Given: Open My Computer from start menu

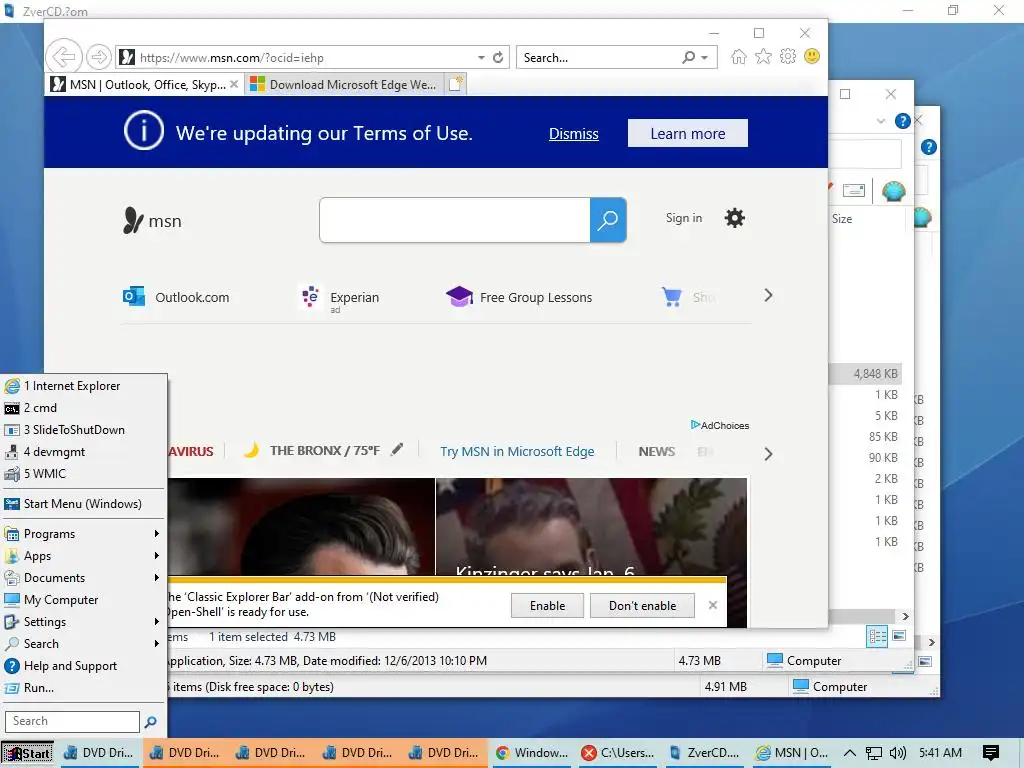Looking at the screenshot, I should pyautogui.click(x=84, y=600).
